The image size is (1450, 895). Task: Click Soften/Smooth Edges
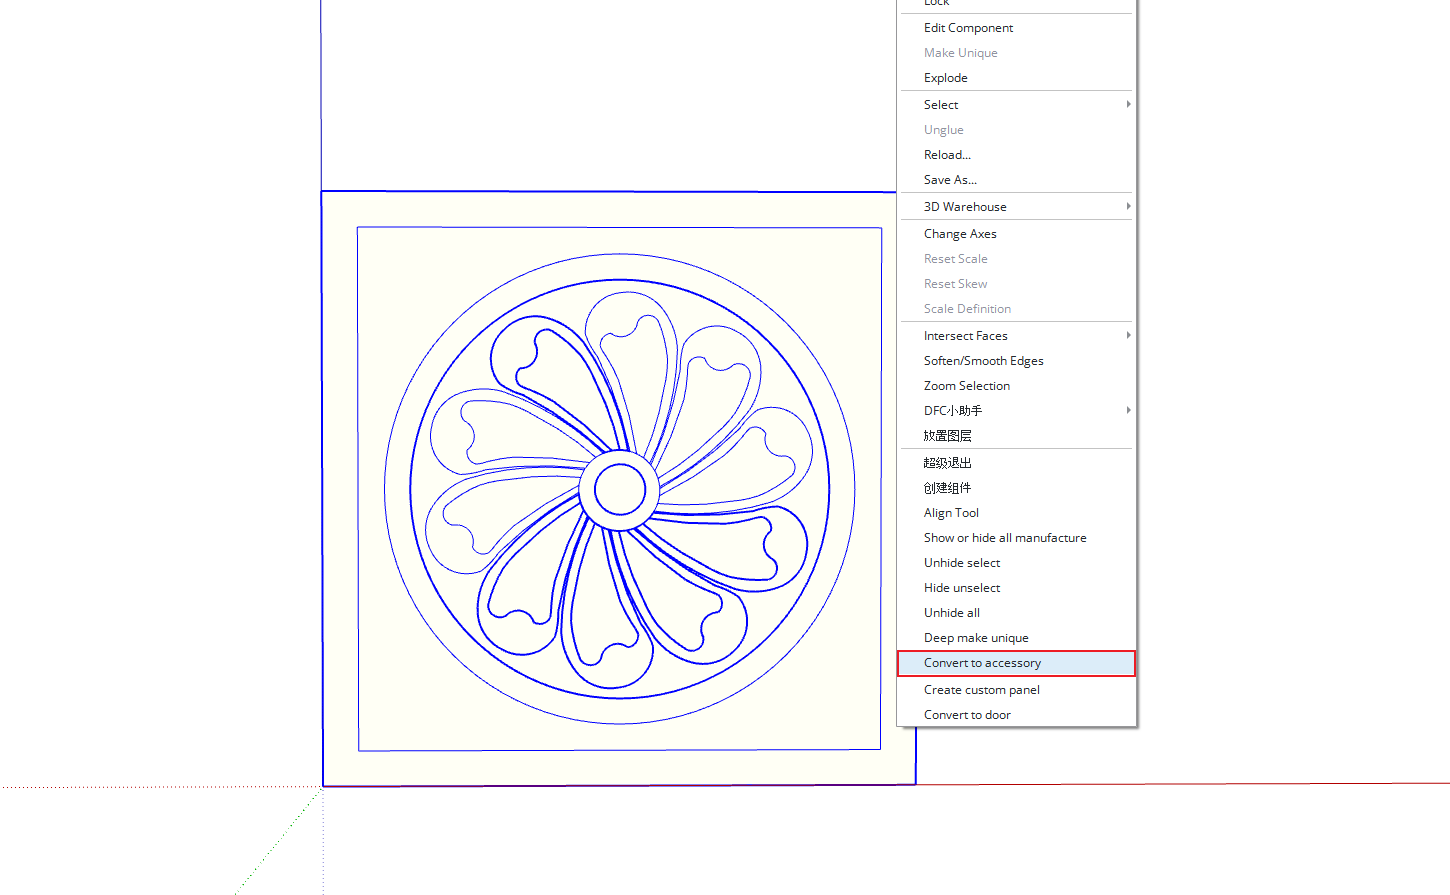click(x=983, y=361)
